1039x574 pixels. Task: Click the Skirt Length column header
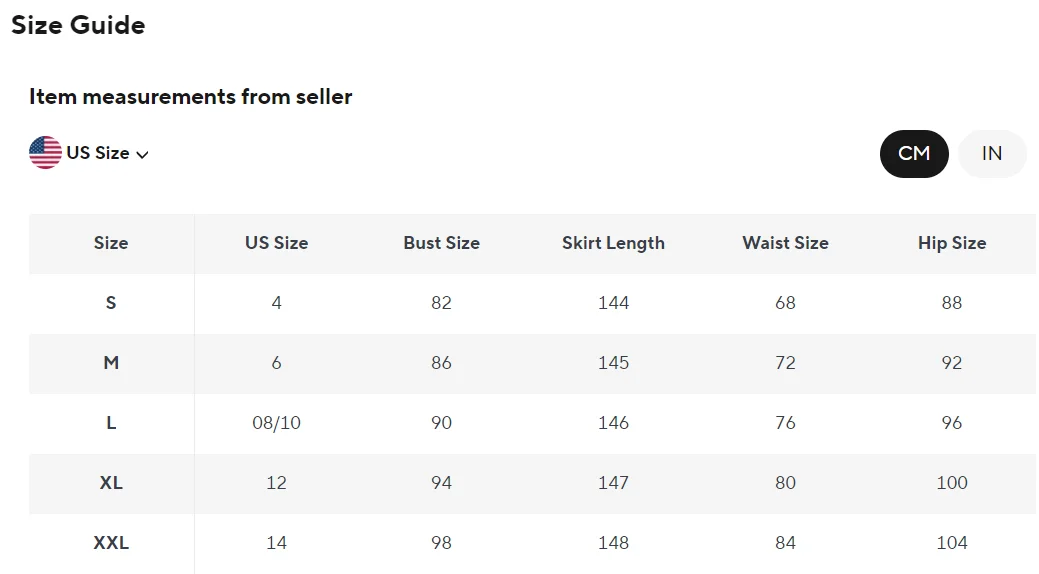tap(613, 243)
